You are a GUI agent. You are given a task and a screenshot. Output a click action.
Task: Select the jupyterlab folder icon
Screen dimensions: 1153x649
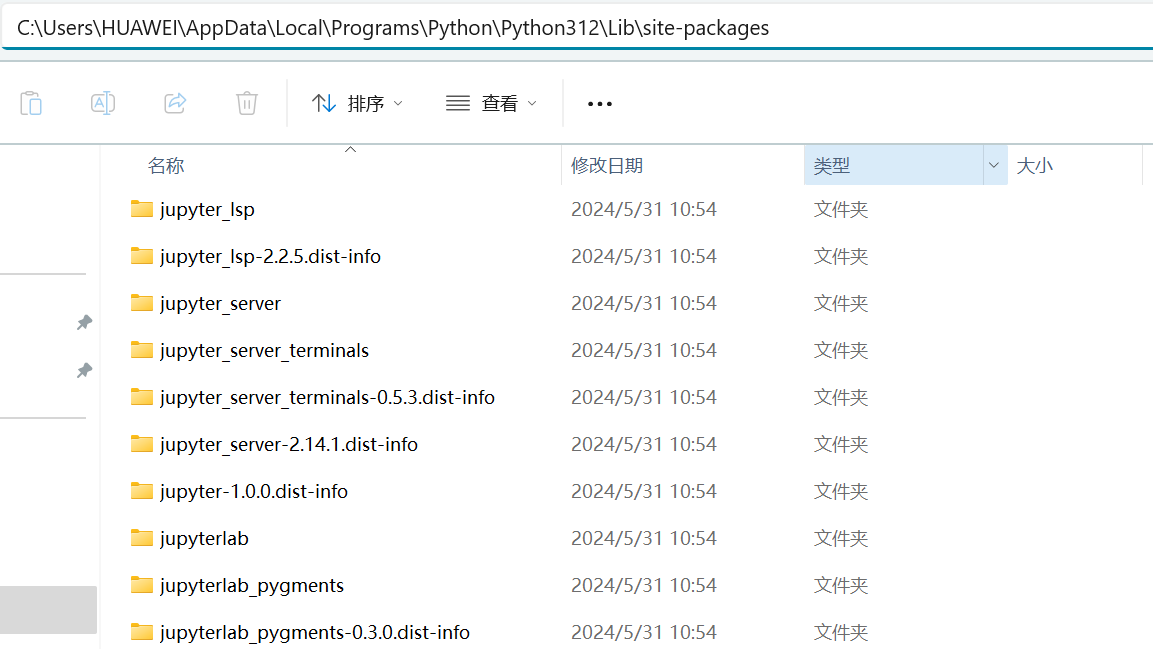click(142, 538)
